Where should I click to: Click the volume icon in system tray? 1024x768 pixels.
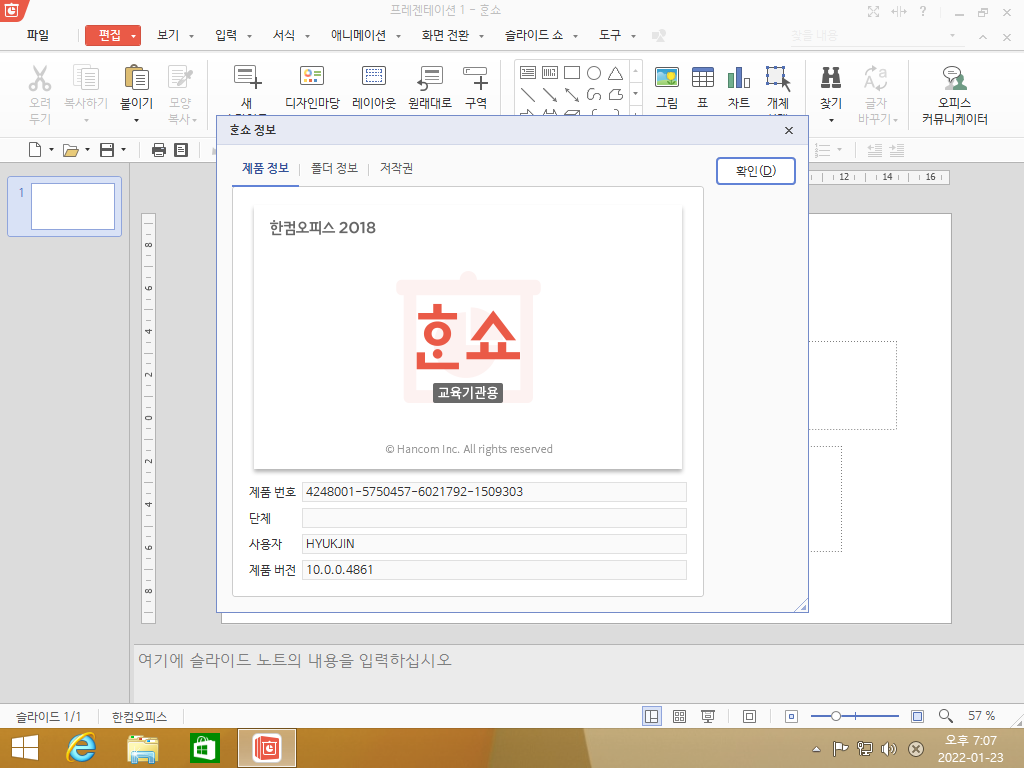(x=889, y=749)
